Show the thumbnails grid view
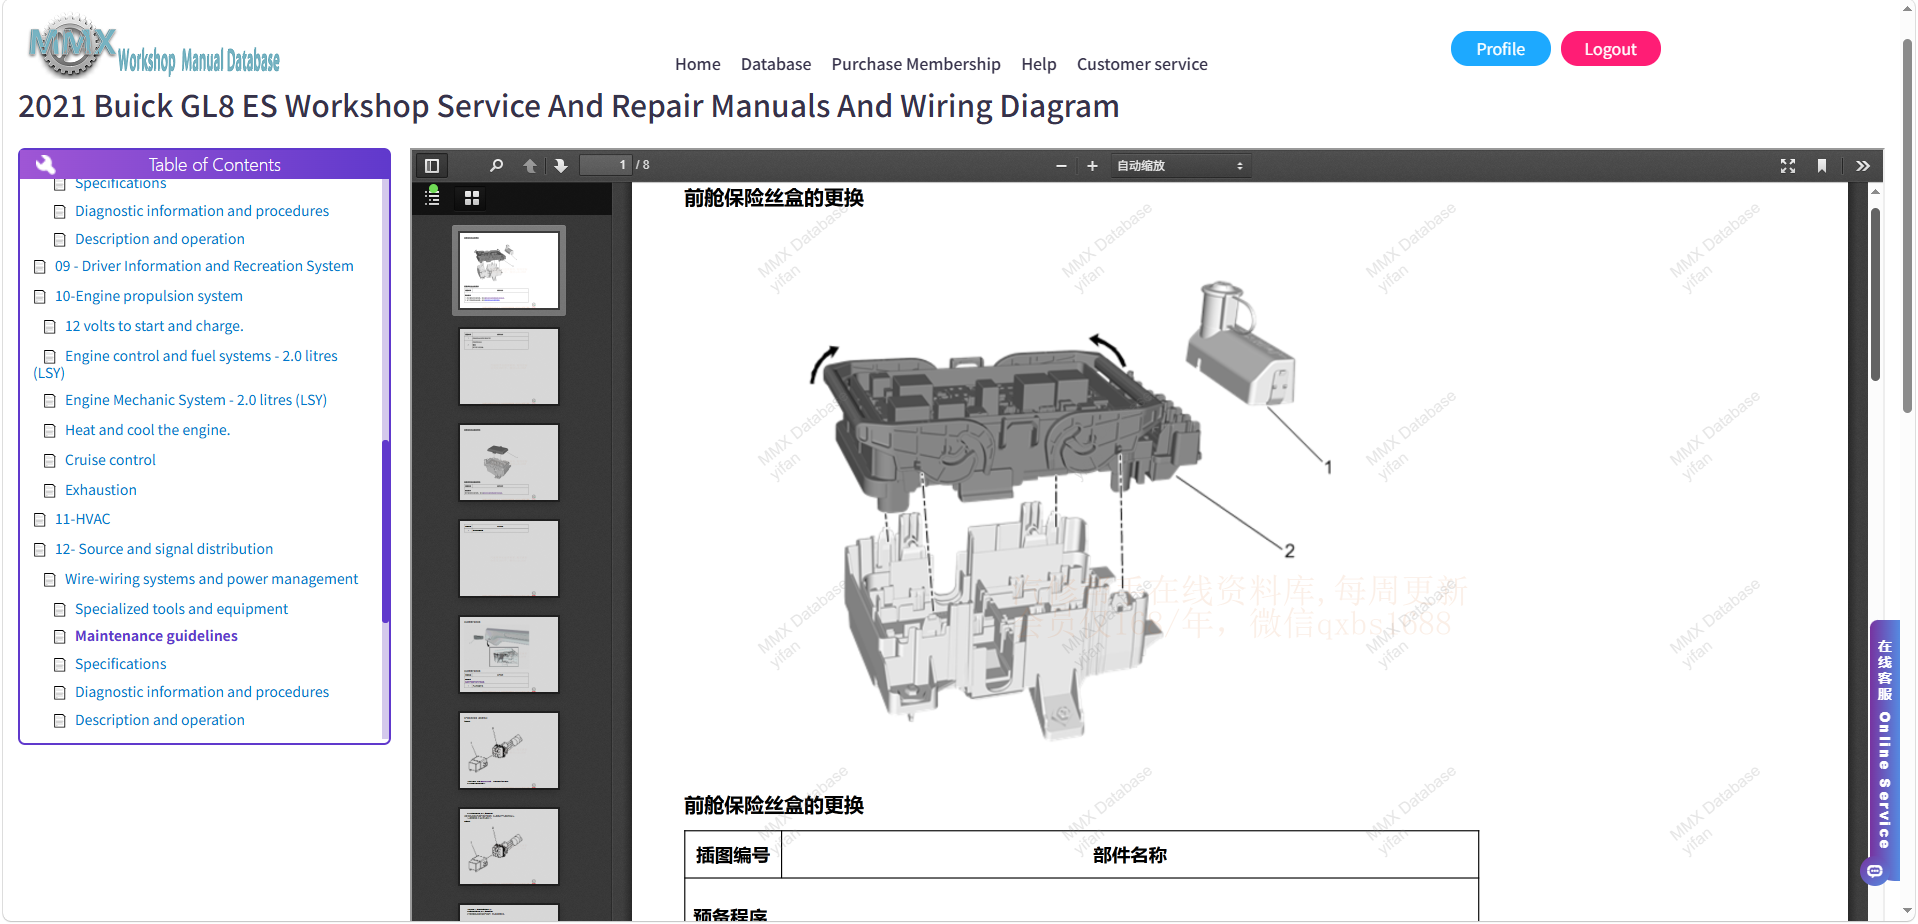This screenshot has height=924, width=1918. pos(472,198)
